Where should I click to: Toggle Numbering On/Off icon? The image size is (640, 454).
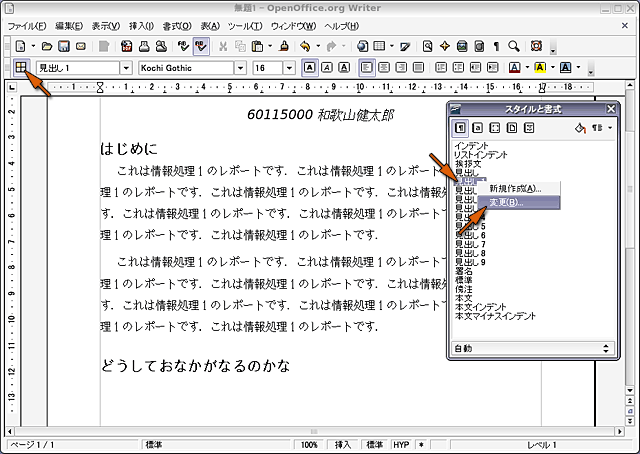coord(441,67)
